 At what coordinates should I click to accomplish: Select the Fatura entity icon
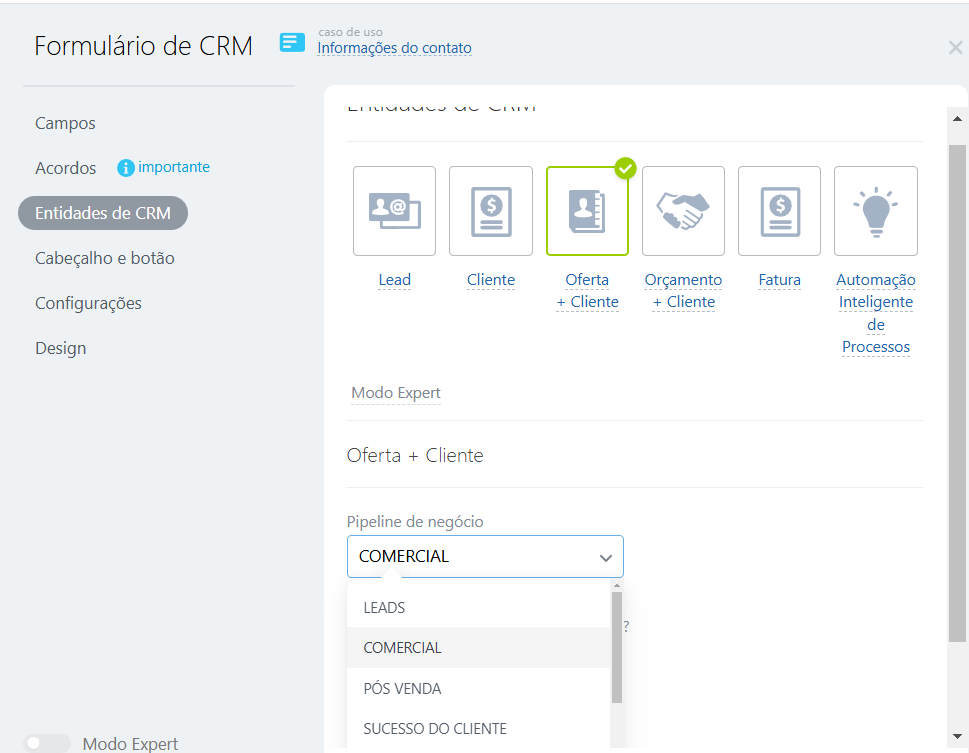(779, 211)
